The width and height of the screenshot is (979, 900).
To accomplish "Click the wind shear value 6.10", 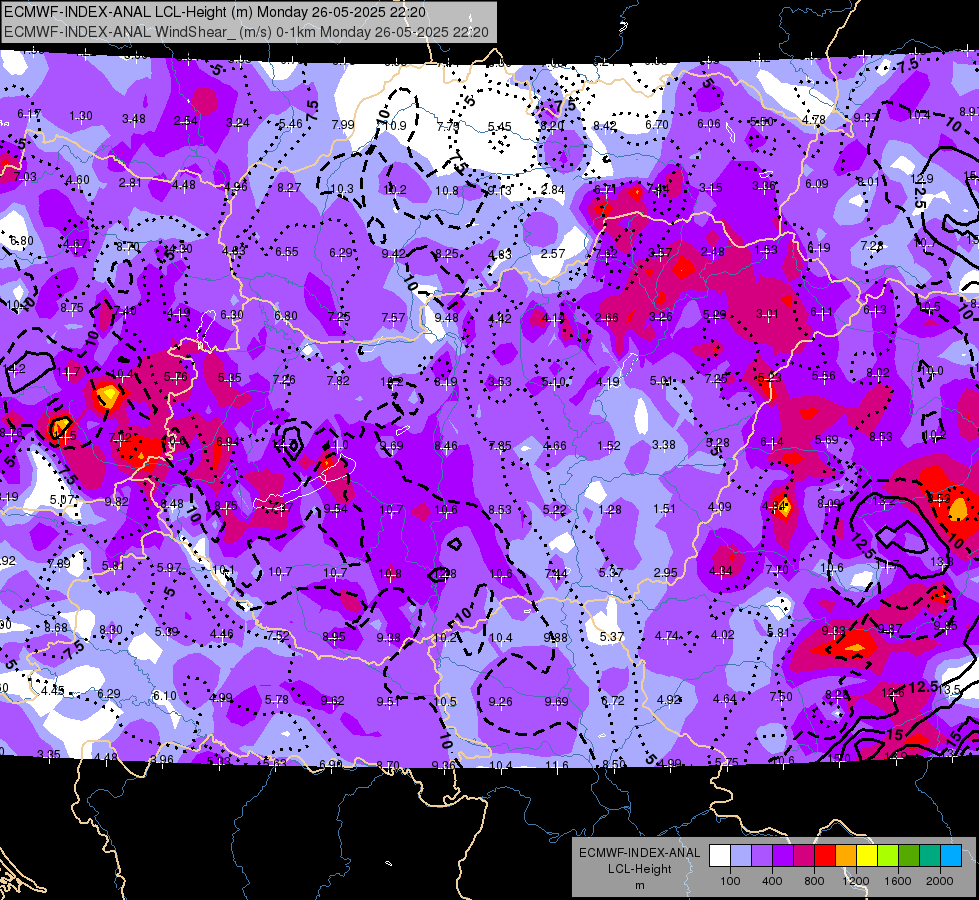I will 164,695.
